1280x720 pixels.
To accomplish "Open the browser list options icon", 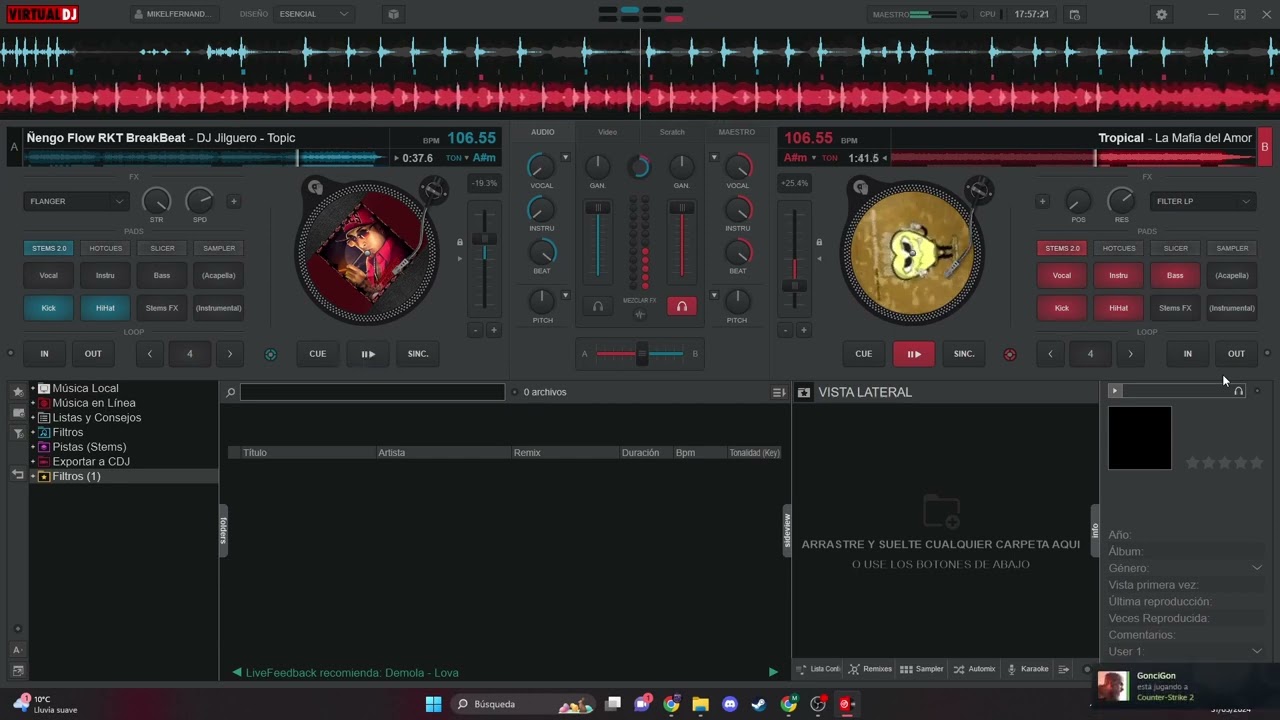I will pyautogui.click(x=778, y=393).
